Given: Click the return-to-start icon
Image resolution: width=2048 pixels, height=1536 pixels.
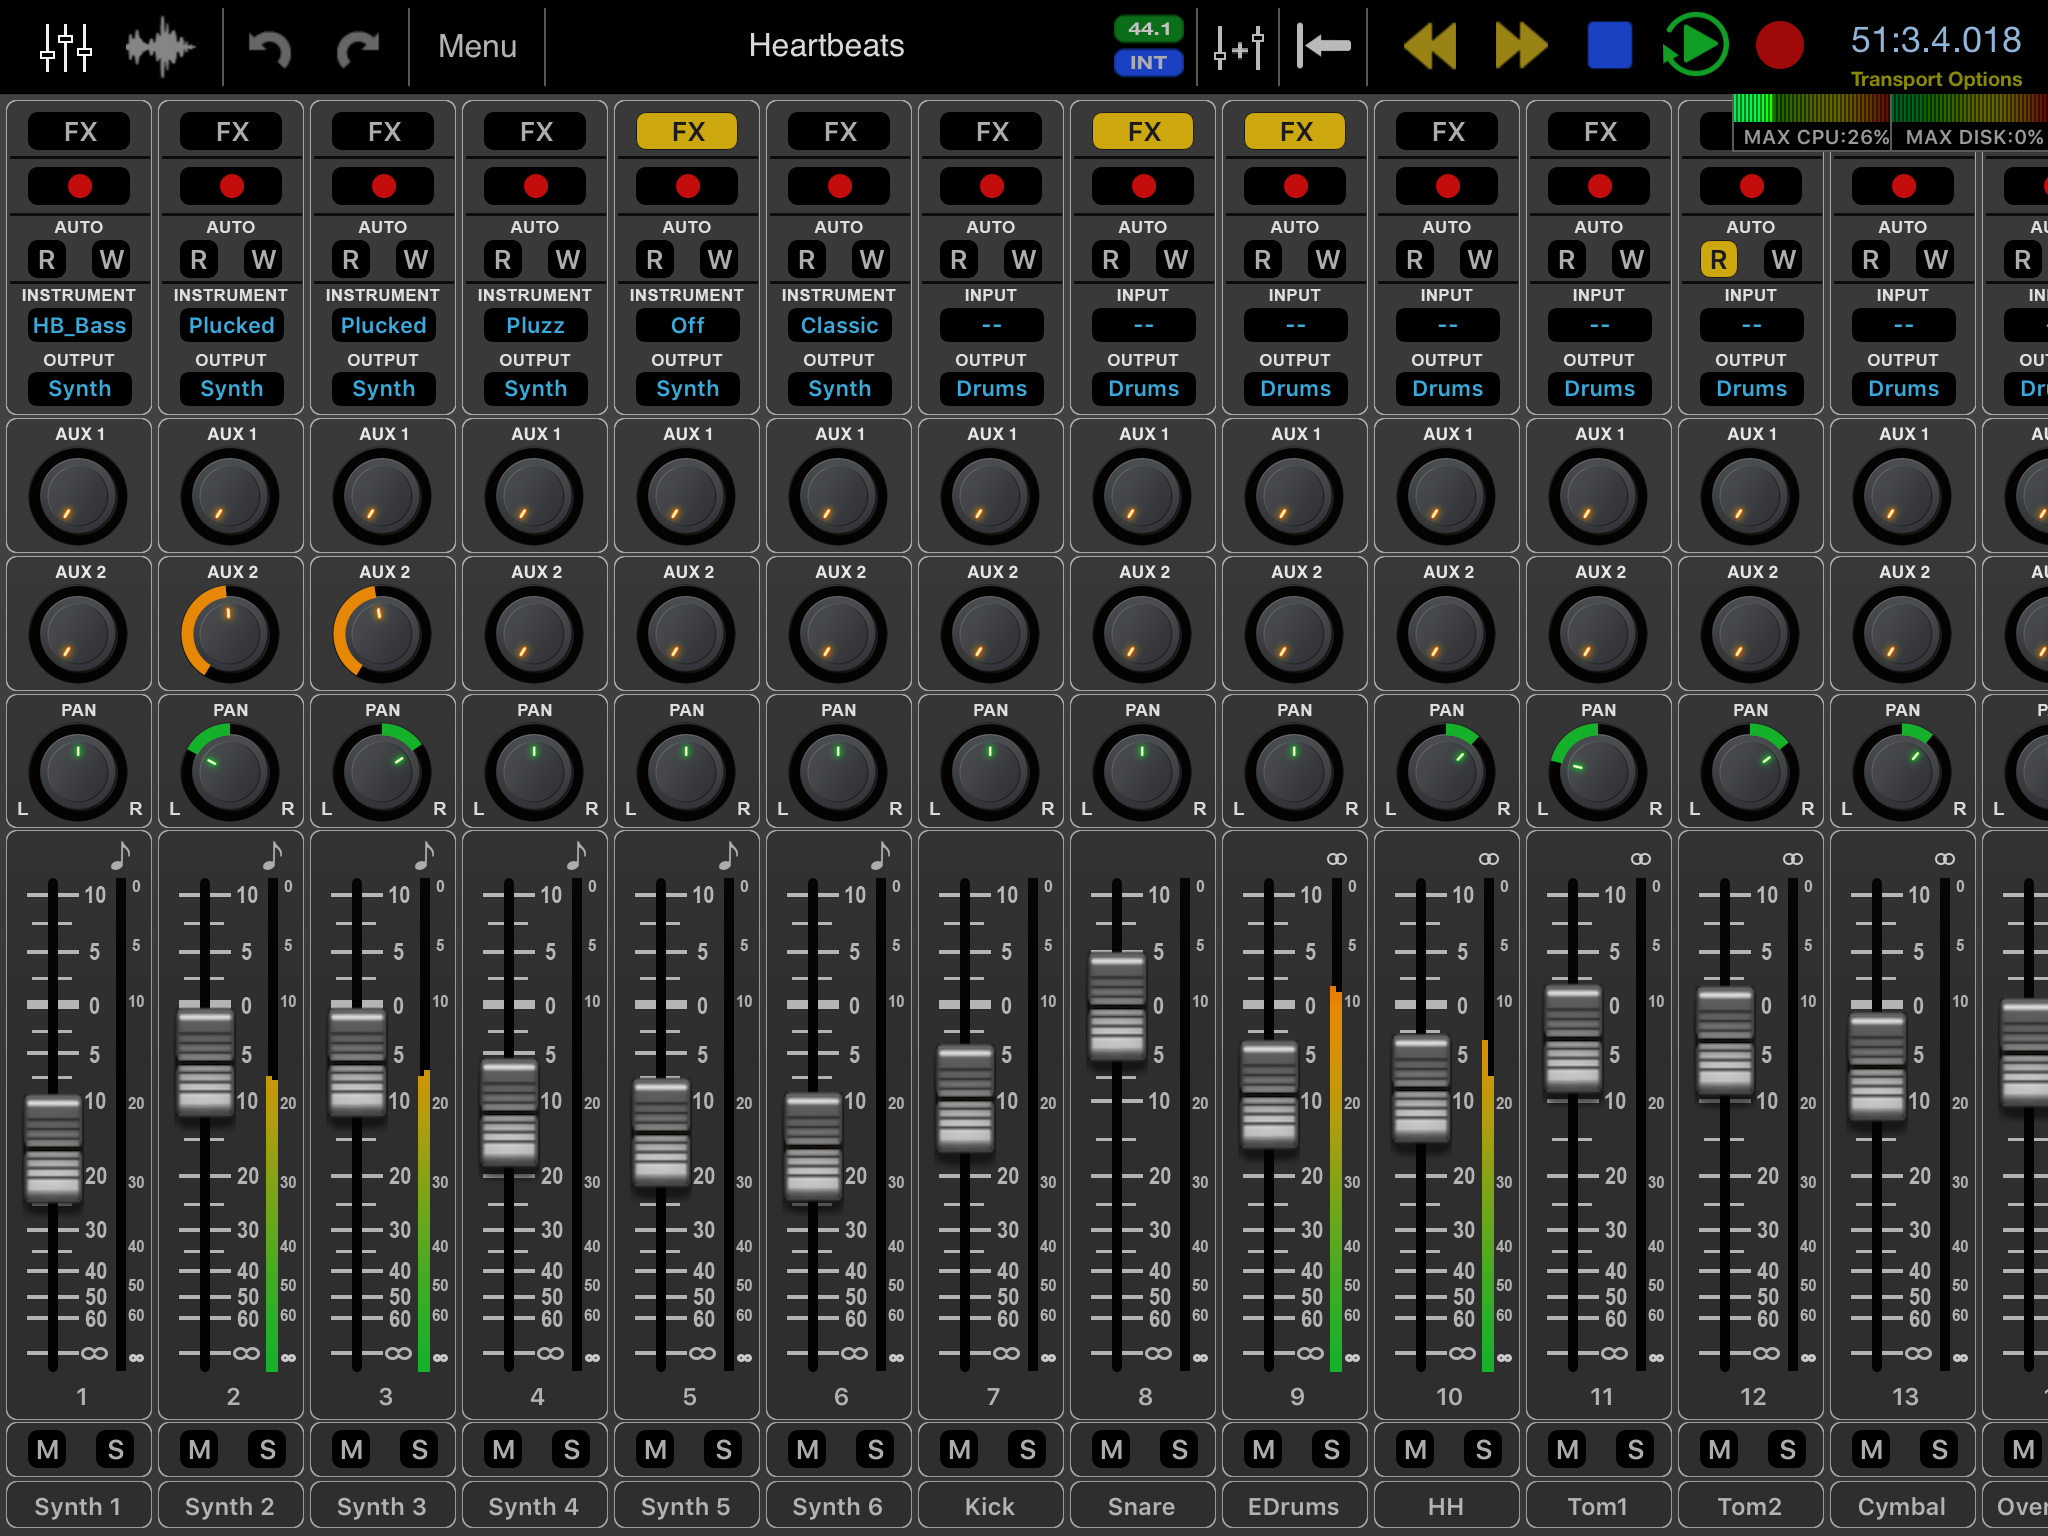Looking at the screenshot, I should (1323, 46).
